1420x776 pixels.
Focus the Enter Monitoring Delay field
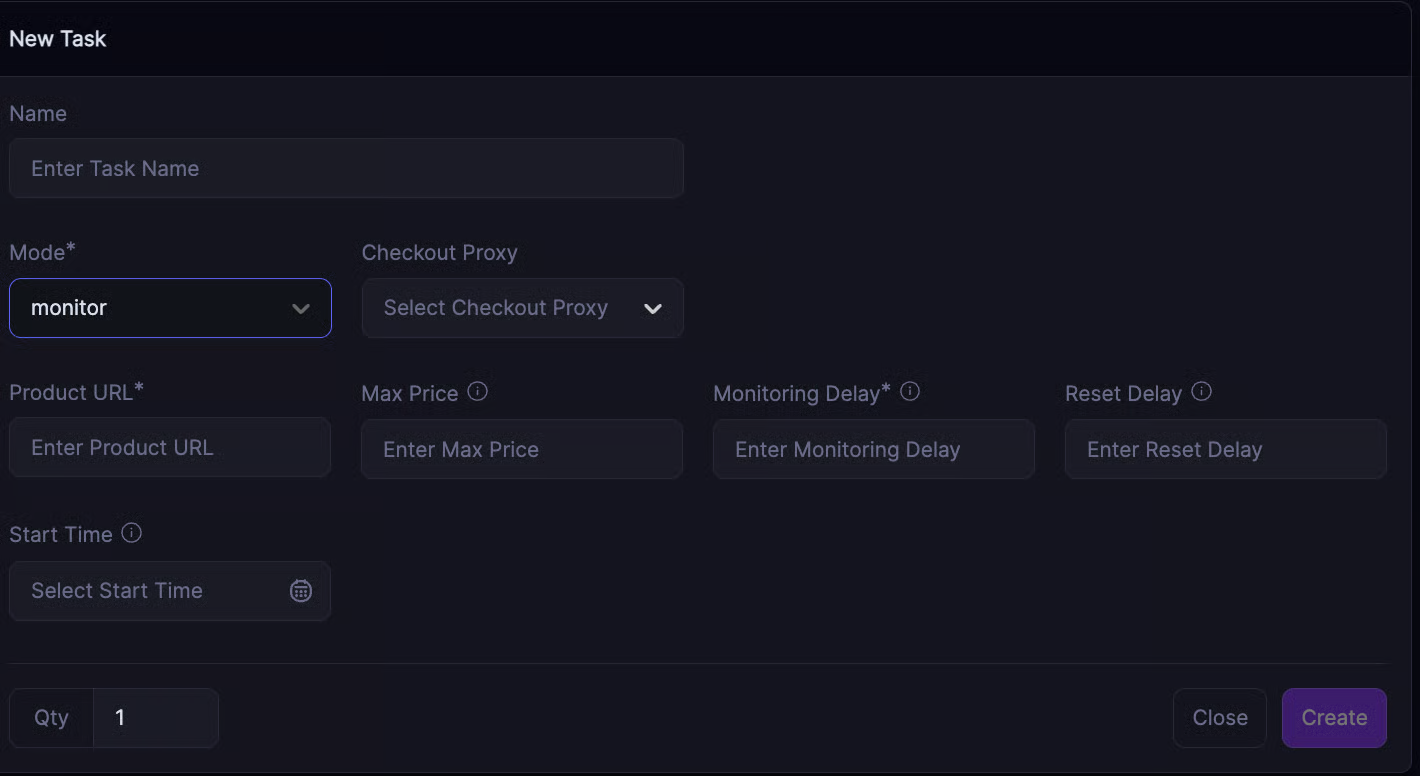pos(873,449)
